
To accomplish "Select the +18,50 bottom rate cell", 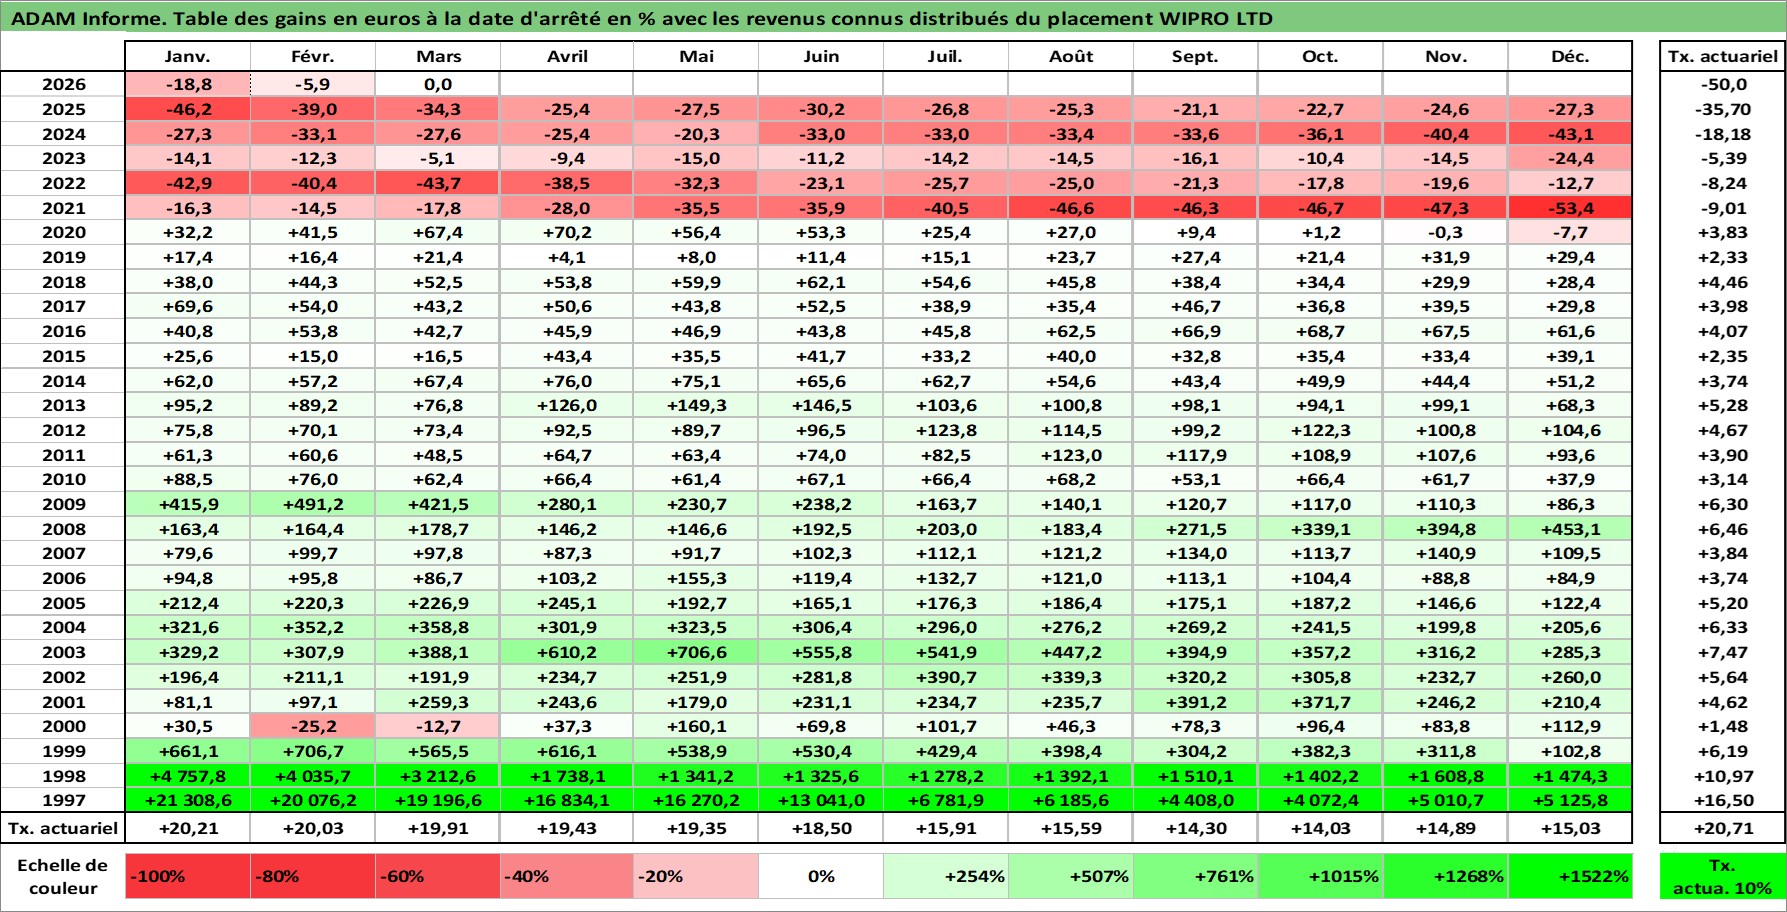I will pos(821,828).
